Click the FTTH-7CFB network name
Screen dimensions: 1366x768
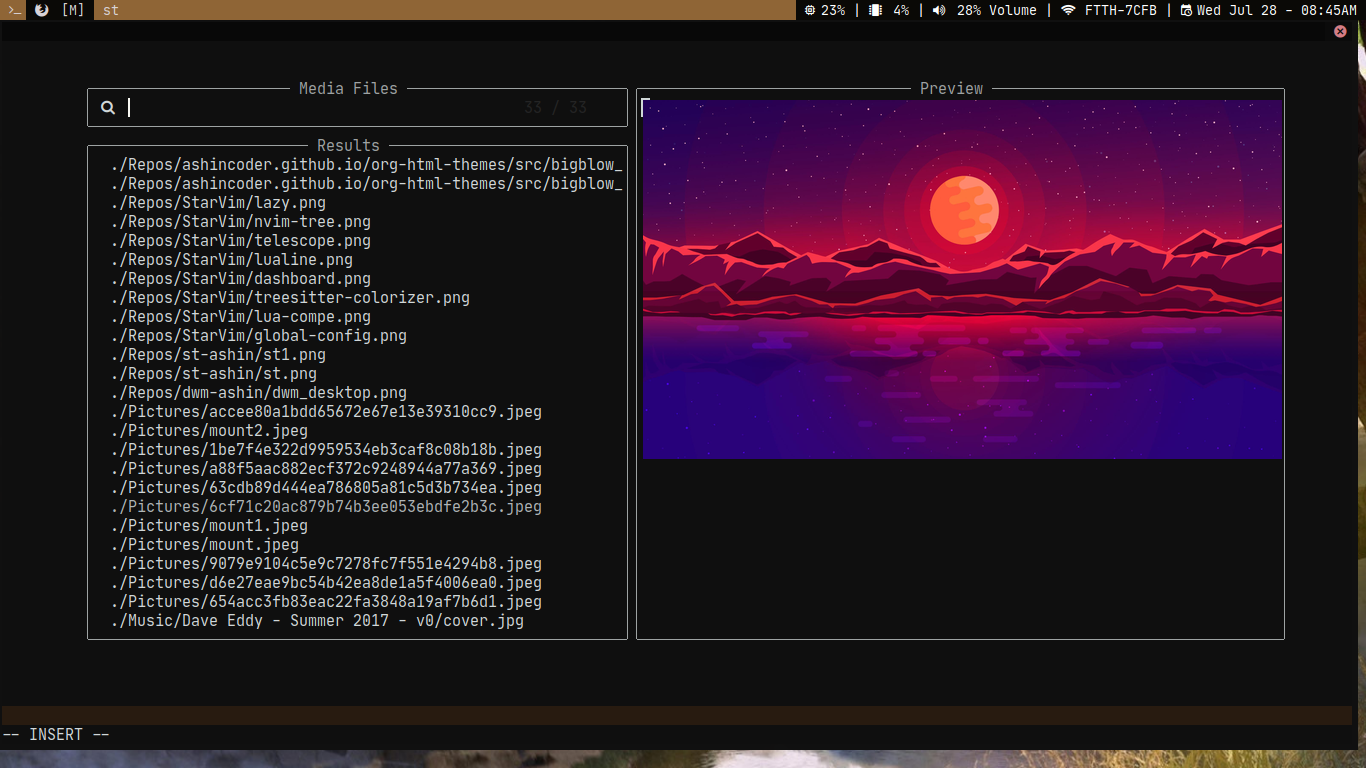pyautogui.click(x=1121, y=10)
